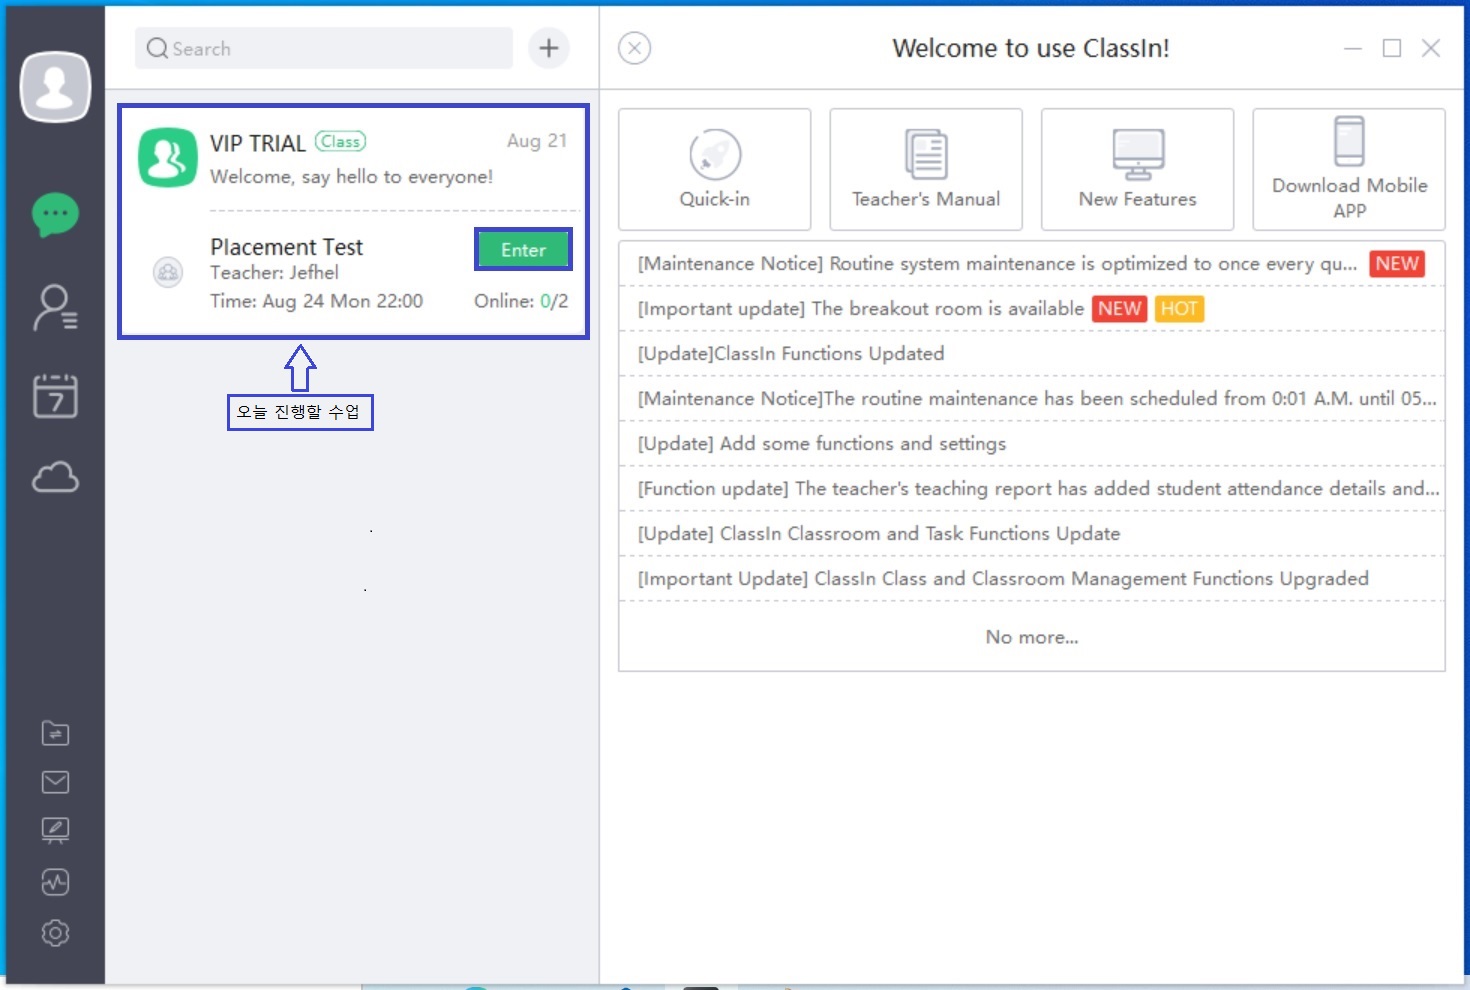Click the red NEW badge on maintenance notice

pyautogui.click(x=1397, y=264)
